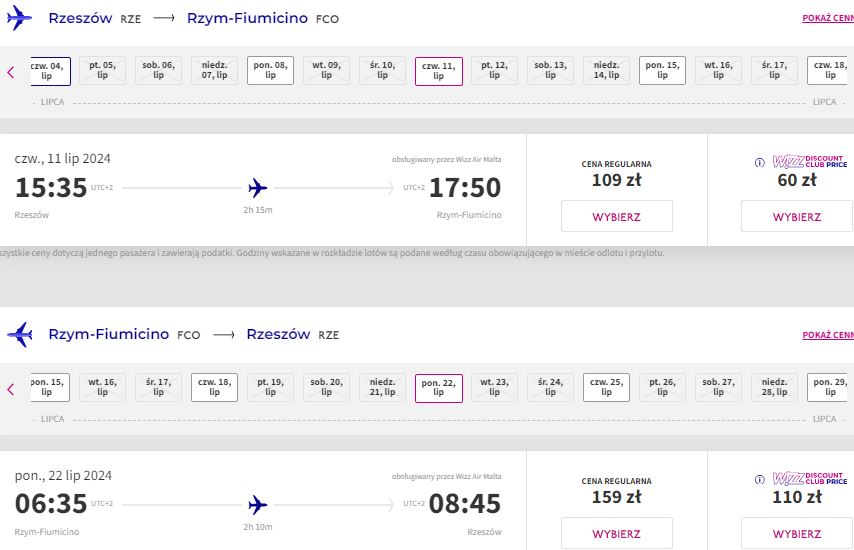Choose discount club price 60 zł WYBIERZ
Image resolution: width=854 pixels, height=550 pixels.
(797, 216)
